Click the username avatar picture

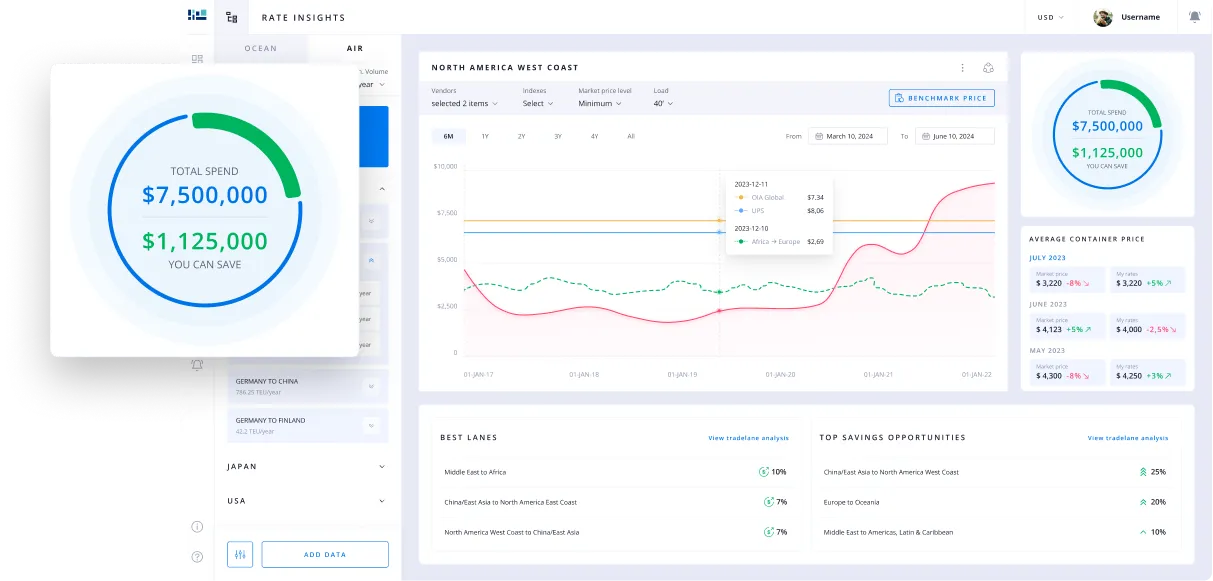(1103, 17)
